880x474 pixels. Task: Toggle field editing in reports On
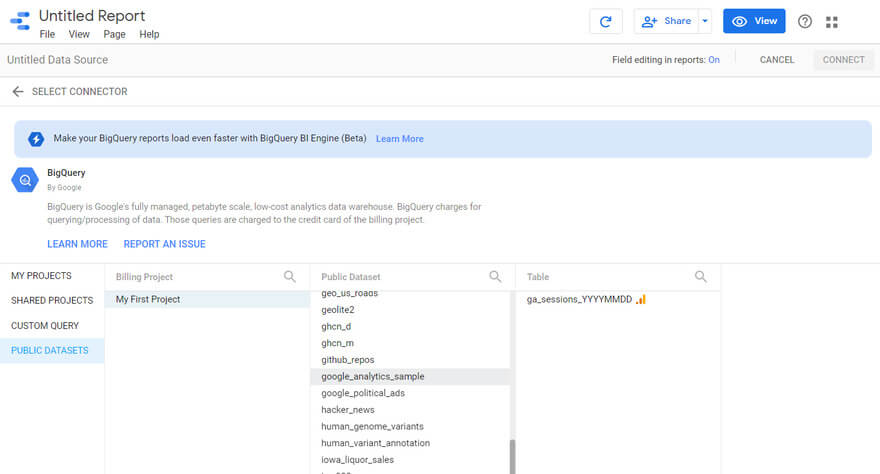pyautogui.click(x=714, y=60)
